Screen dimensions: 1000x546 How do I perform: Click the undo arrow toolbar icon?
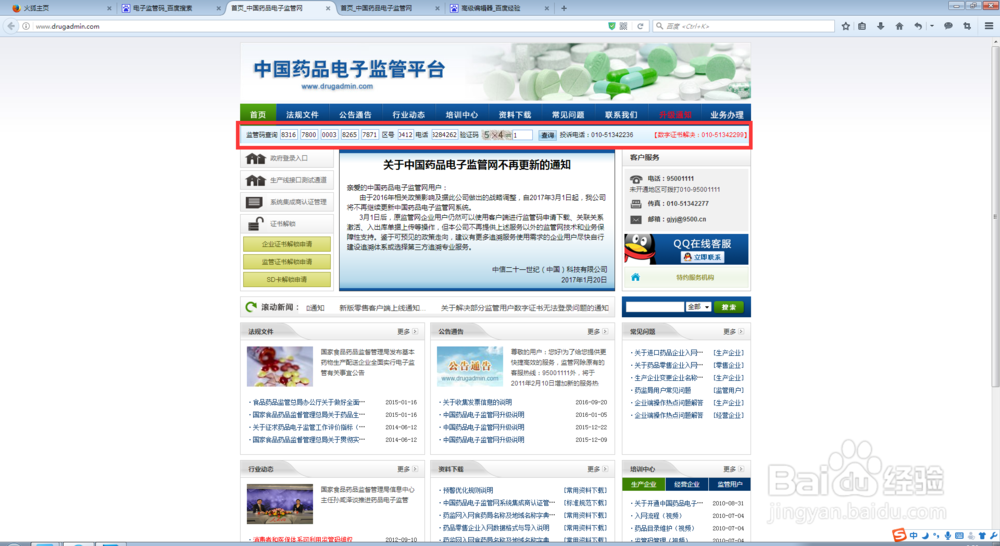click(x=918, y=26)
